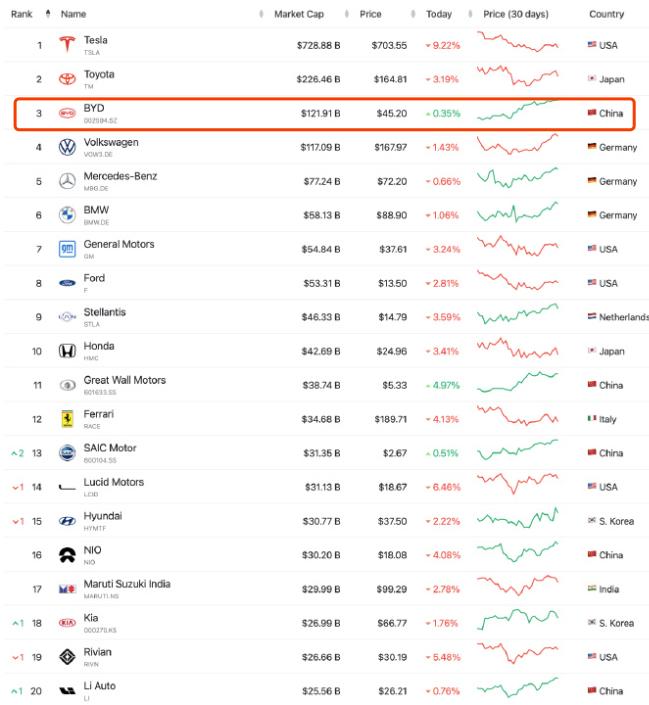Click Tesla market cap $728.88 B

(318, 45)
